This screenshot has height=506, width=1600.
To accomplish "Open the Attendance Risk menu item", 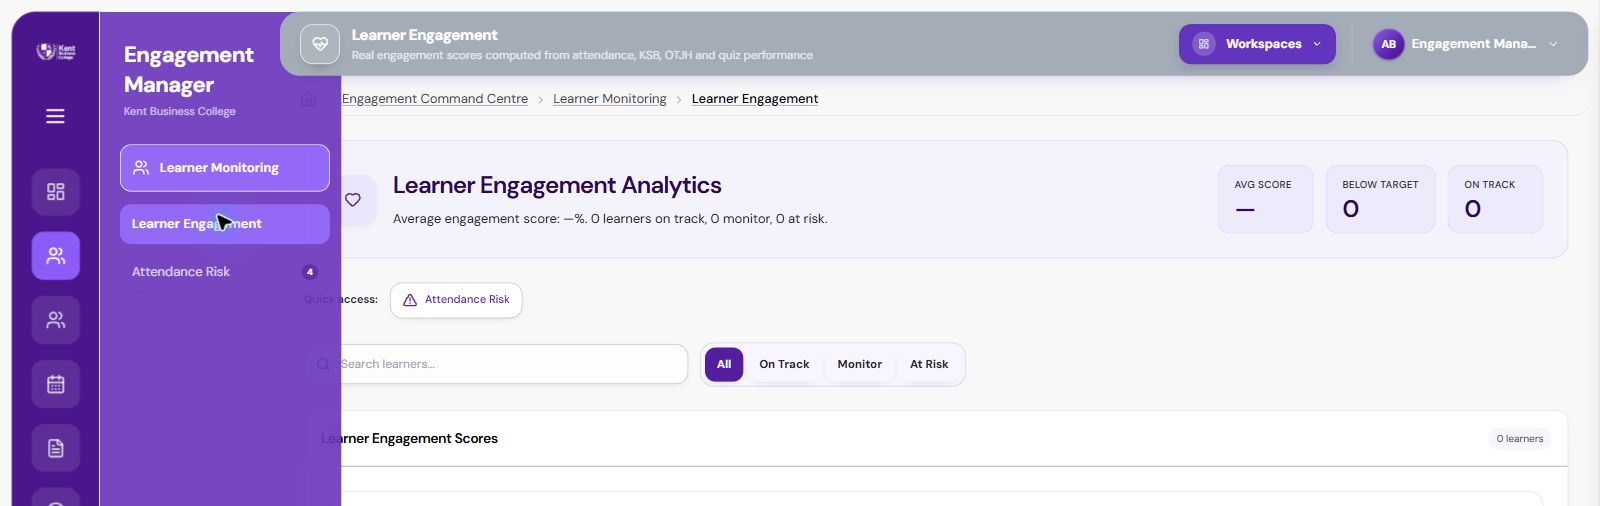I will tap(225, 272).
